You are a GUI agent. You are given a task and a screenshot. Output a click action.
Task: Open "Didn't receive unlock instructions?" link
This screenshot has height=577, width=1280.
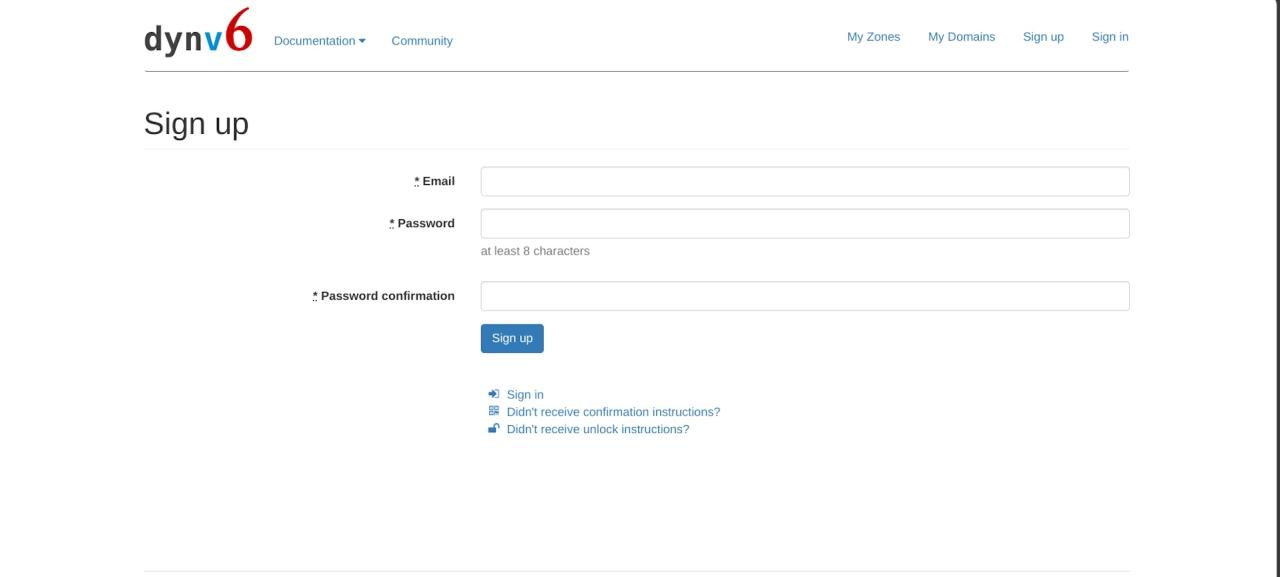598,430
